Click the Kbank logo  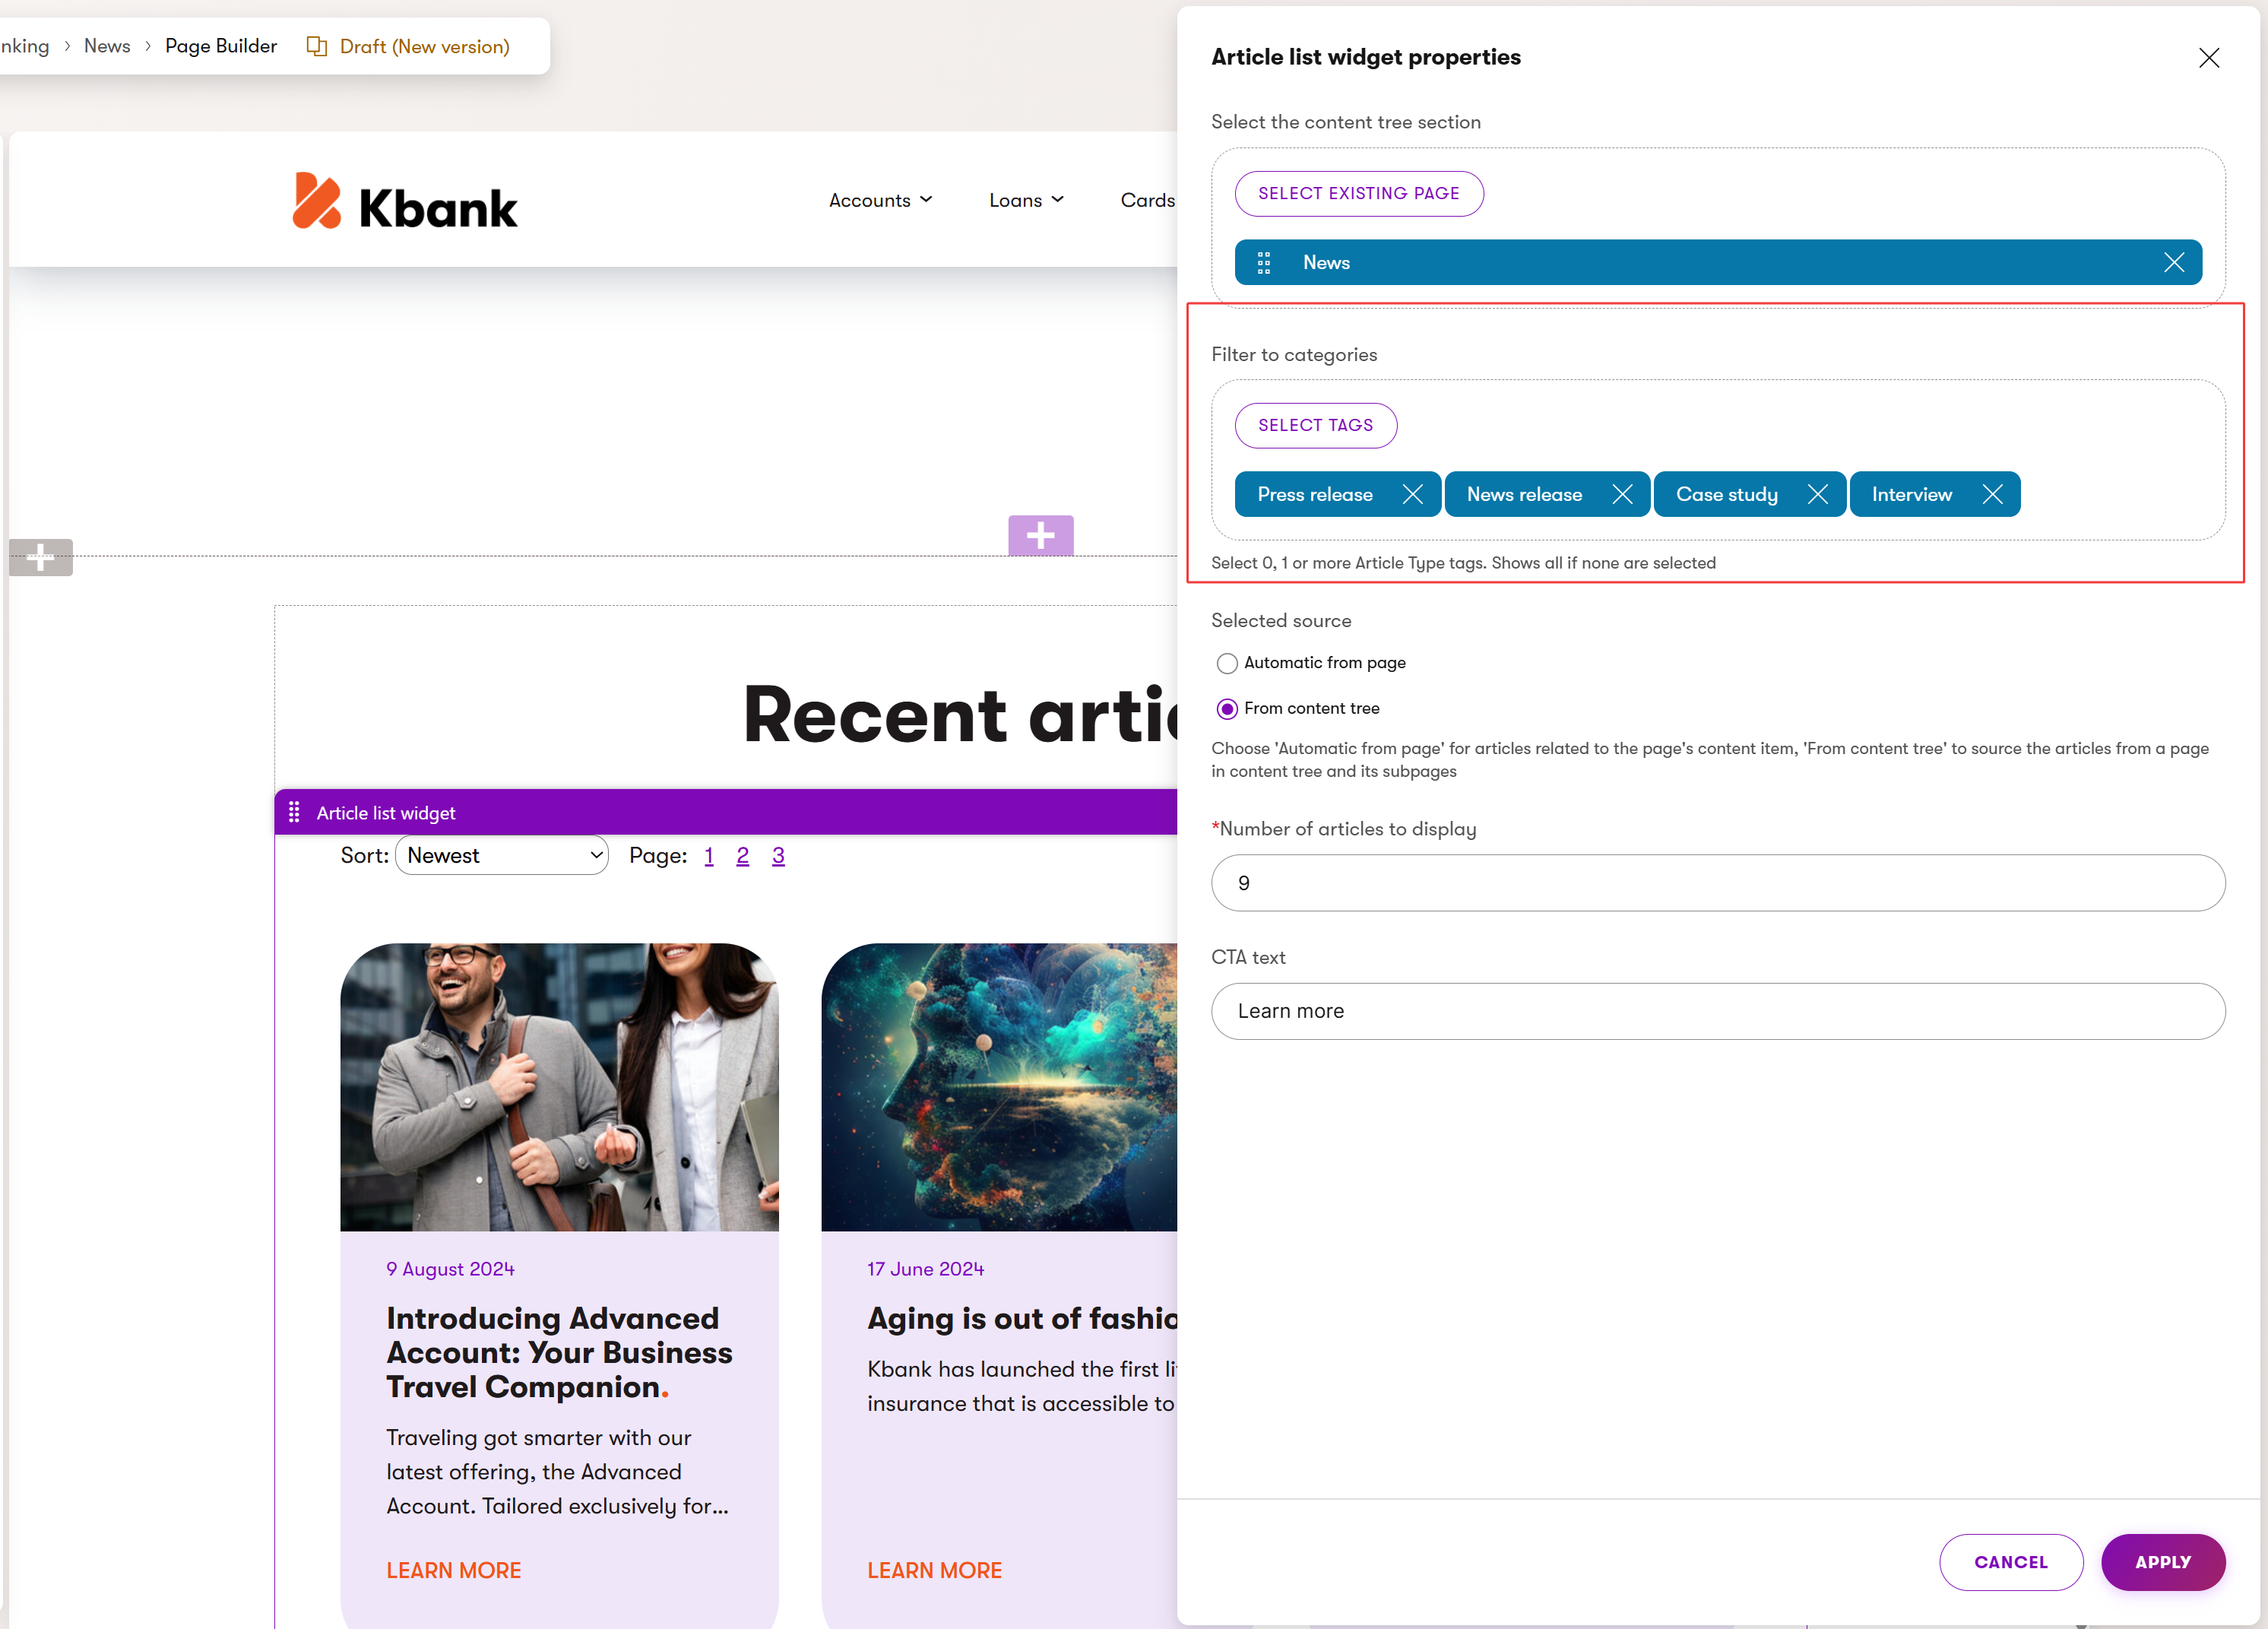405,201
